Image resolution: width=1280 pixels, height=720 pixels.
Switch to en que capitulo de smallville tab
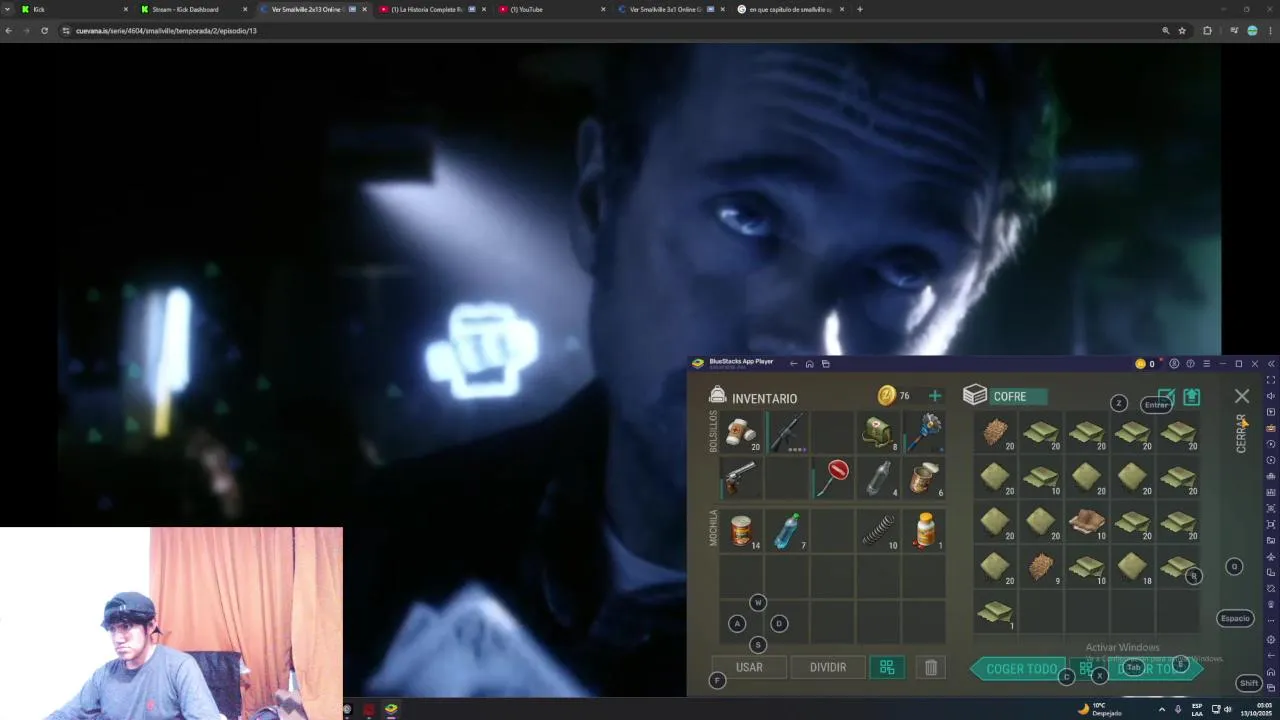(790, 9)
